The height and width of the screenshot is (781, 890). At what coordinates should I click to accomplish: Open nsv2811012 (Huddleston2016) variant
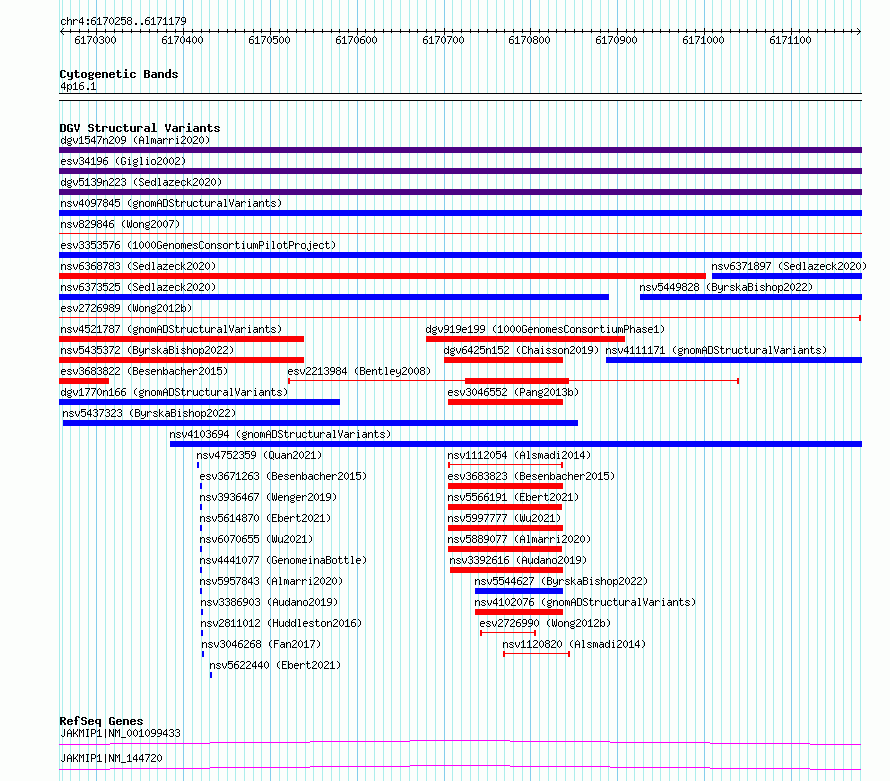(x=281, y=623)
